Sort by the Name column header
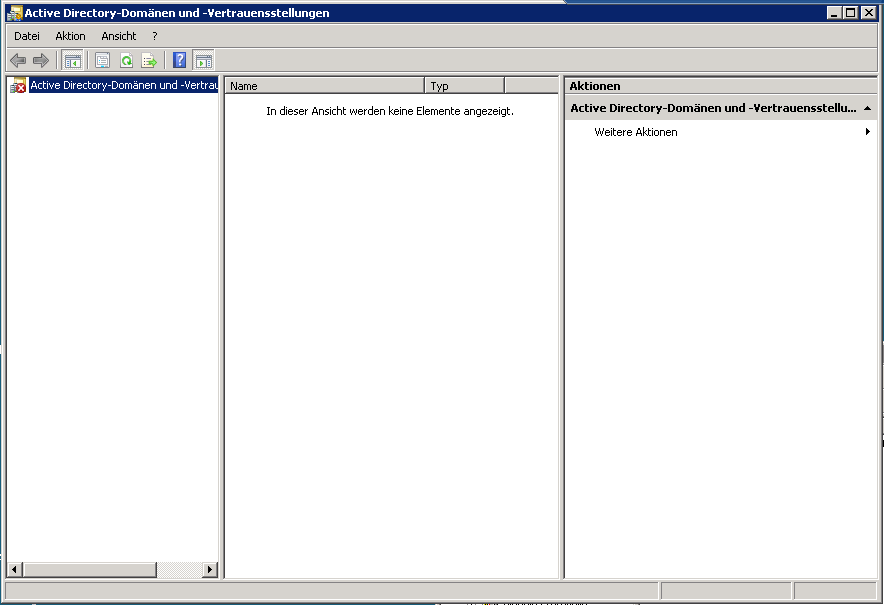Image resolution: width=884 pixels, height=605 pixels. (325, 86)
